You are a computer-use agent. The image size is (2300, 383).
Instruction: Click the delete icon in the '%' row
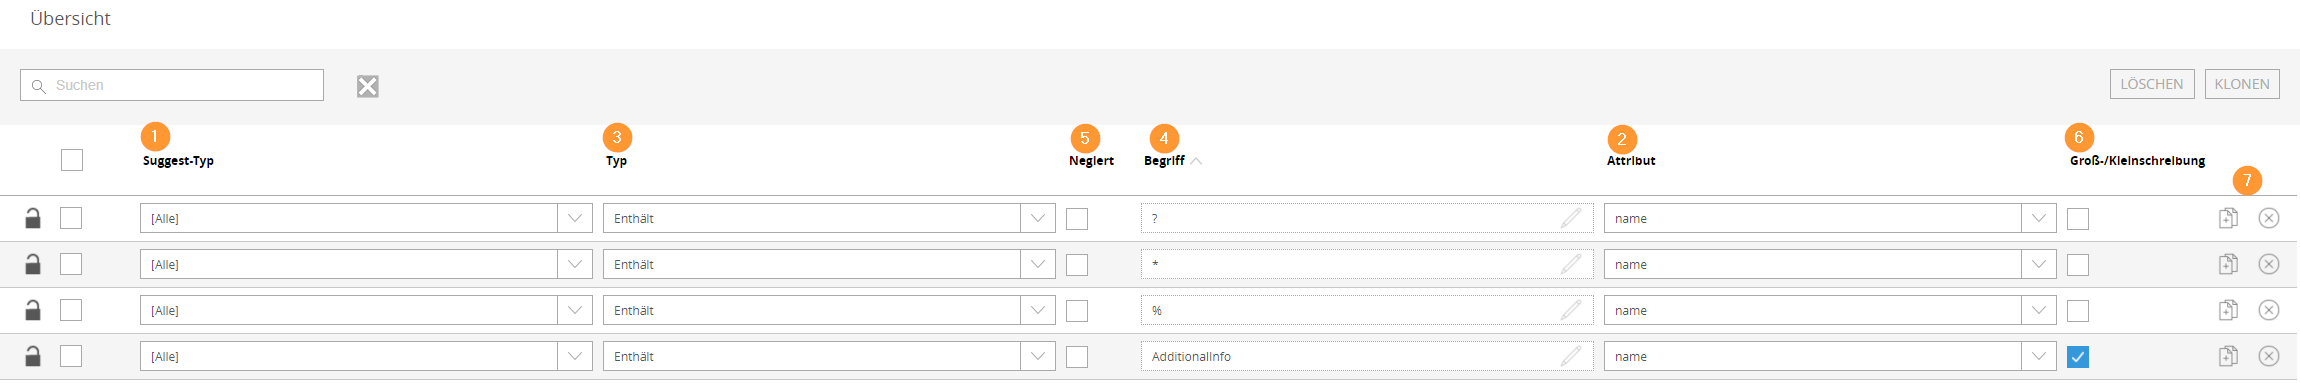(2269, 310)
